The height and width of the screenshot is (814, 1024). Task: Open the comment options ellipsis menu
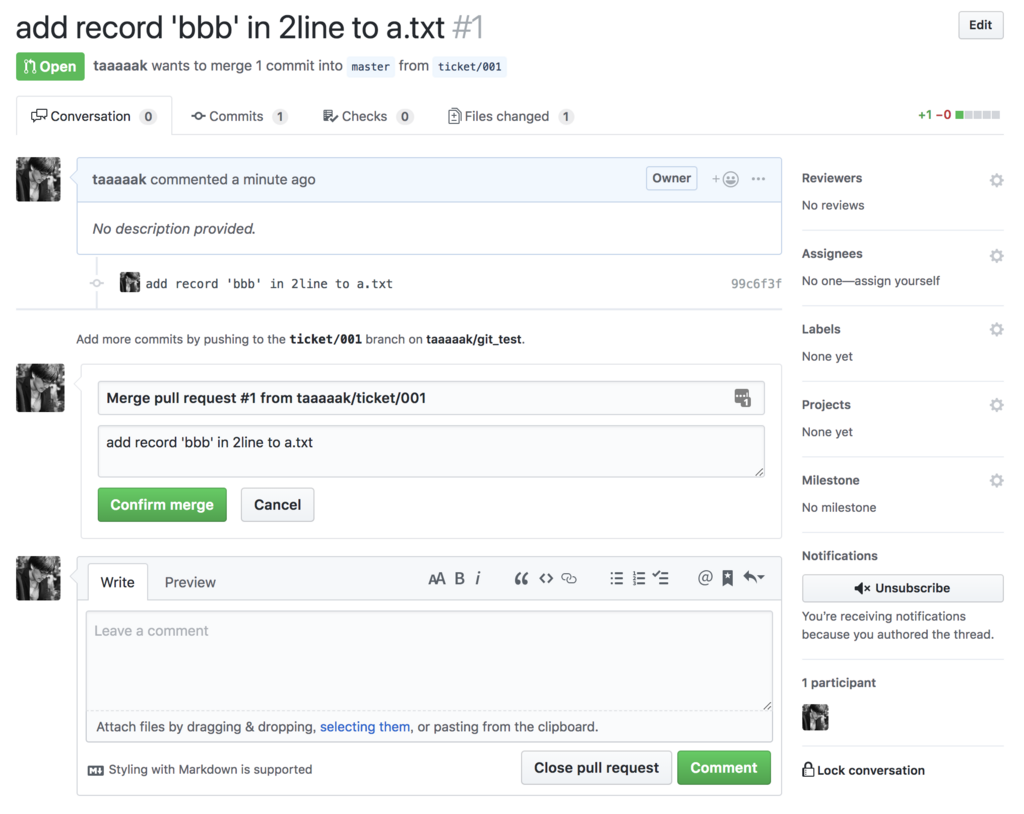pyautogui.click(x=758, y=179)
